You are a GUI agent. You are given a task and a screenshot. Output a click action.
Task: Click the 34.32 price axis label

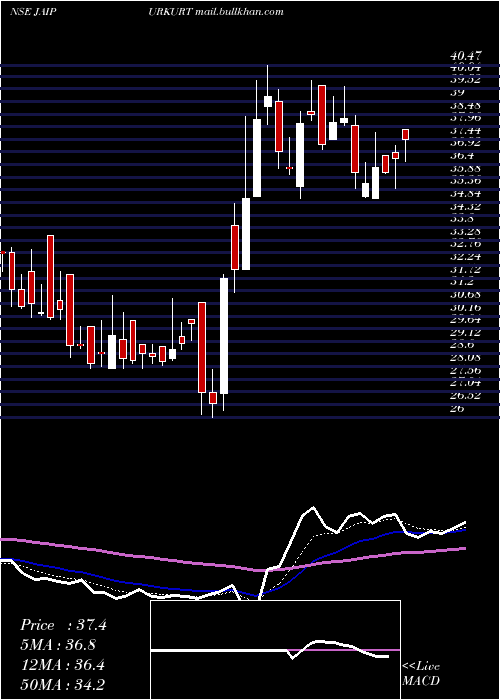click(x=466, y=206)
